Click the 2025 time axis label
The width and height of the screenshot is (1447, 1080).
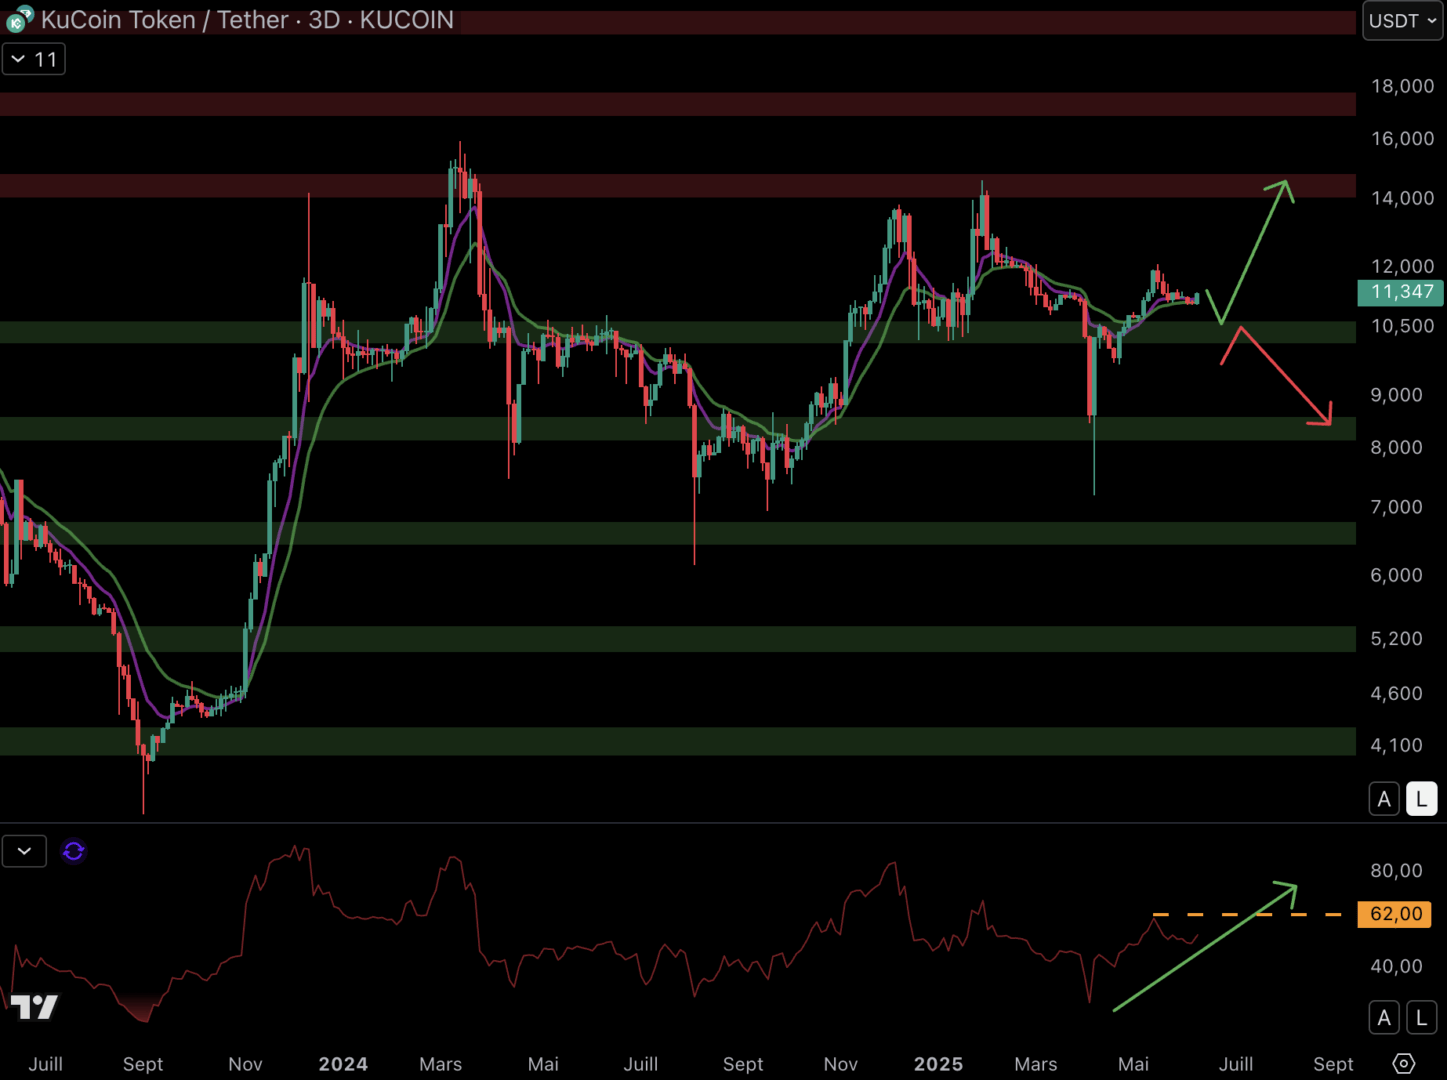[938, 1064]
